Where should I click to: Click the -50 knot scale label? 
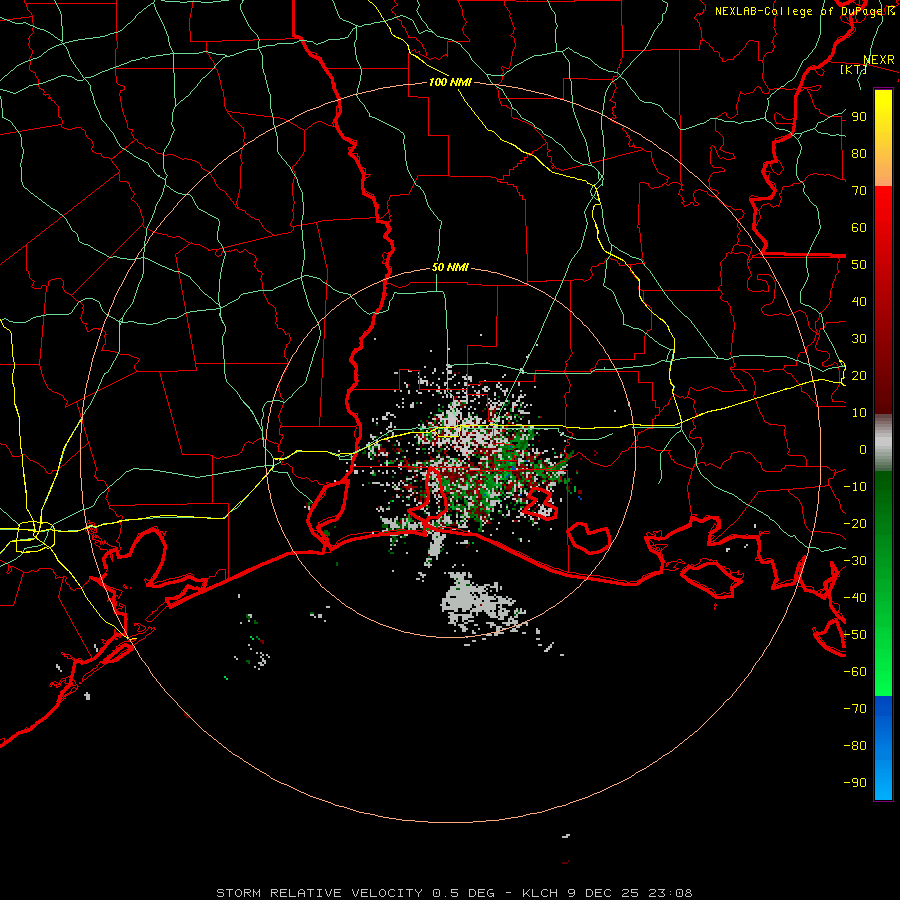click(855, 635)
